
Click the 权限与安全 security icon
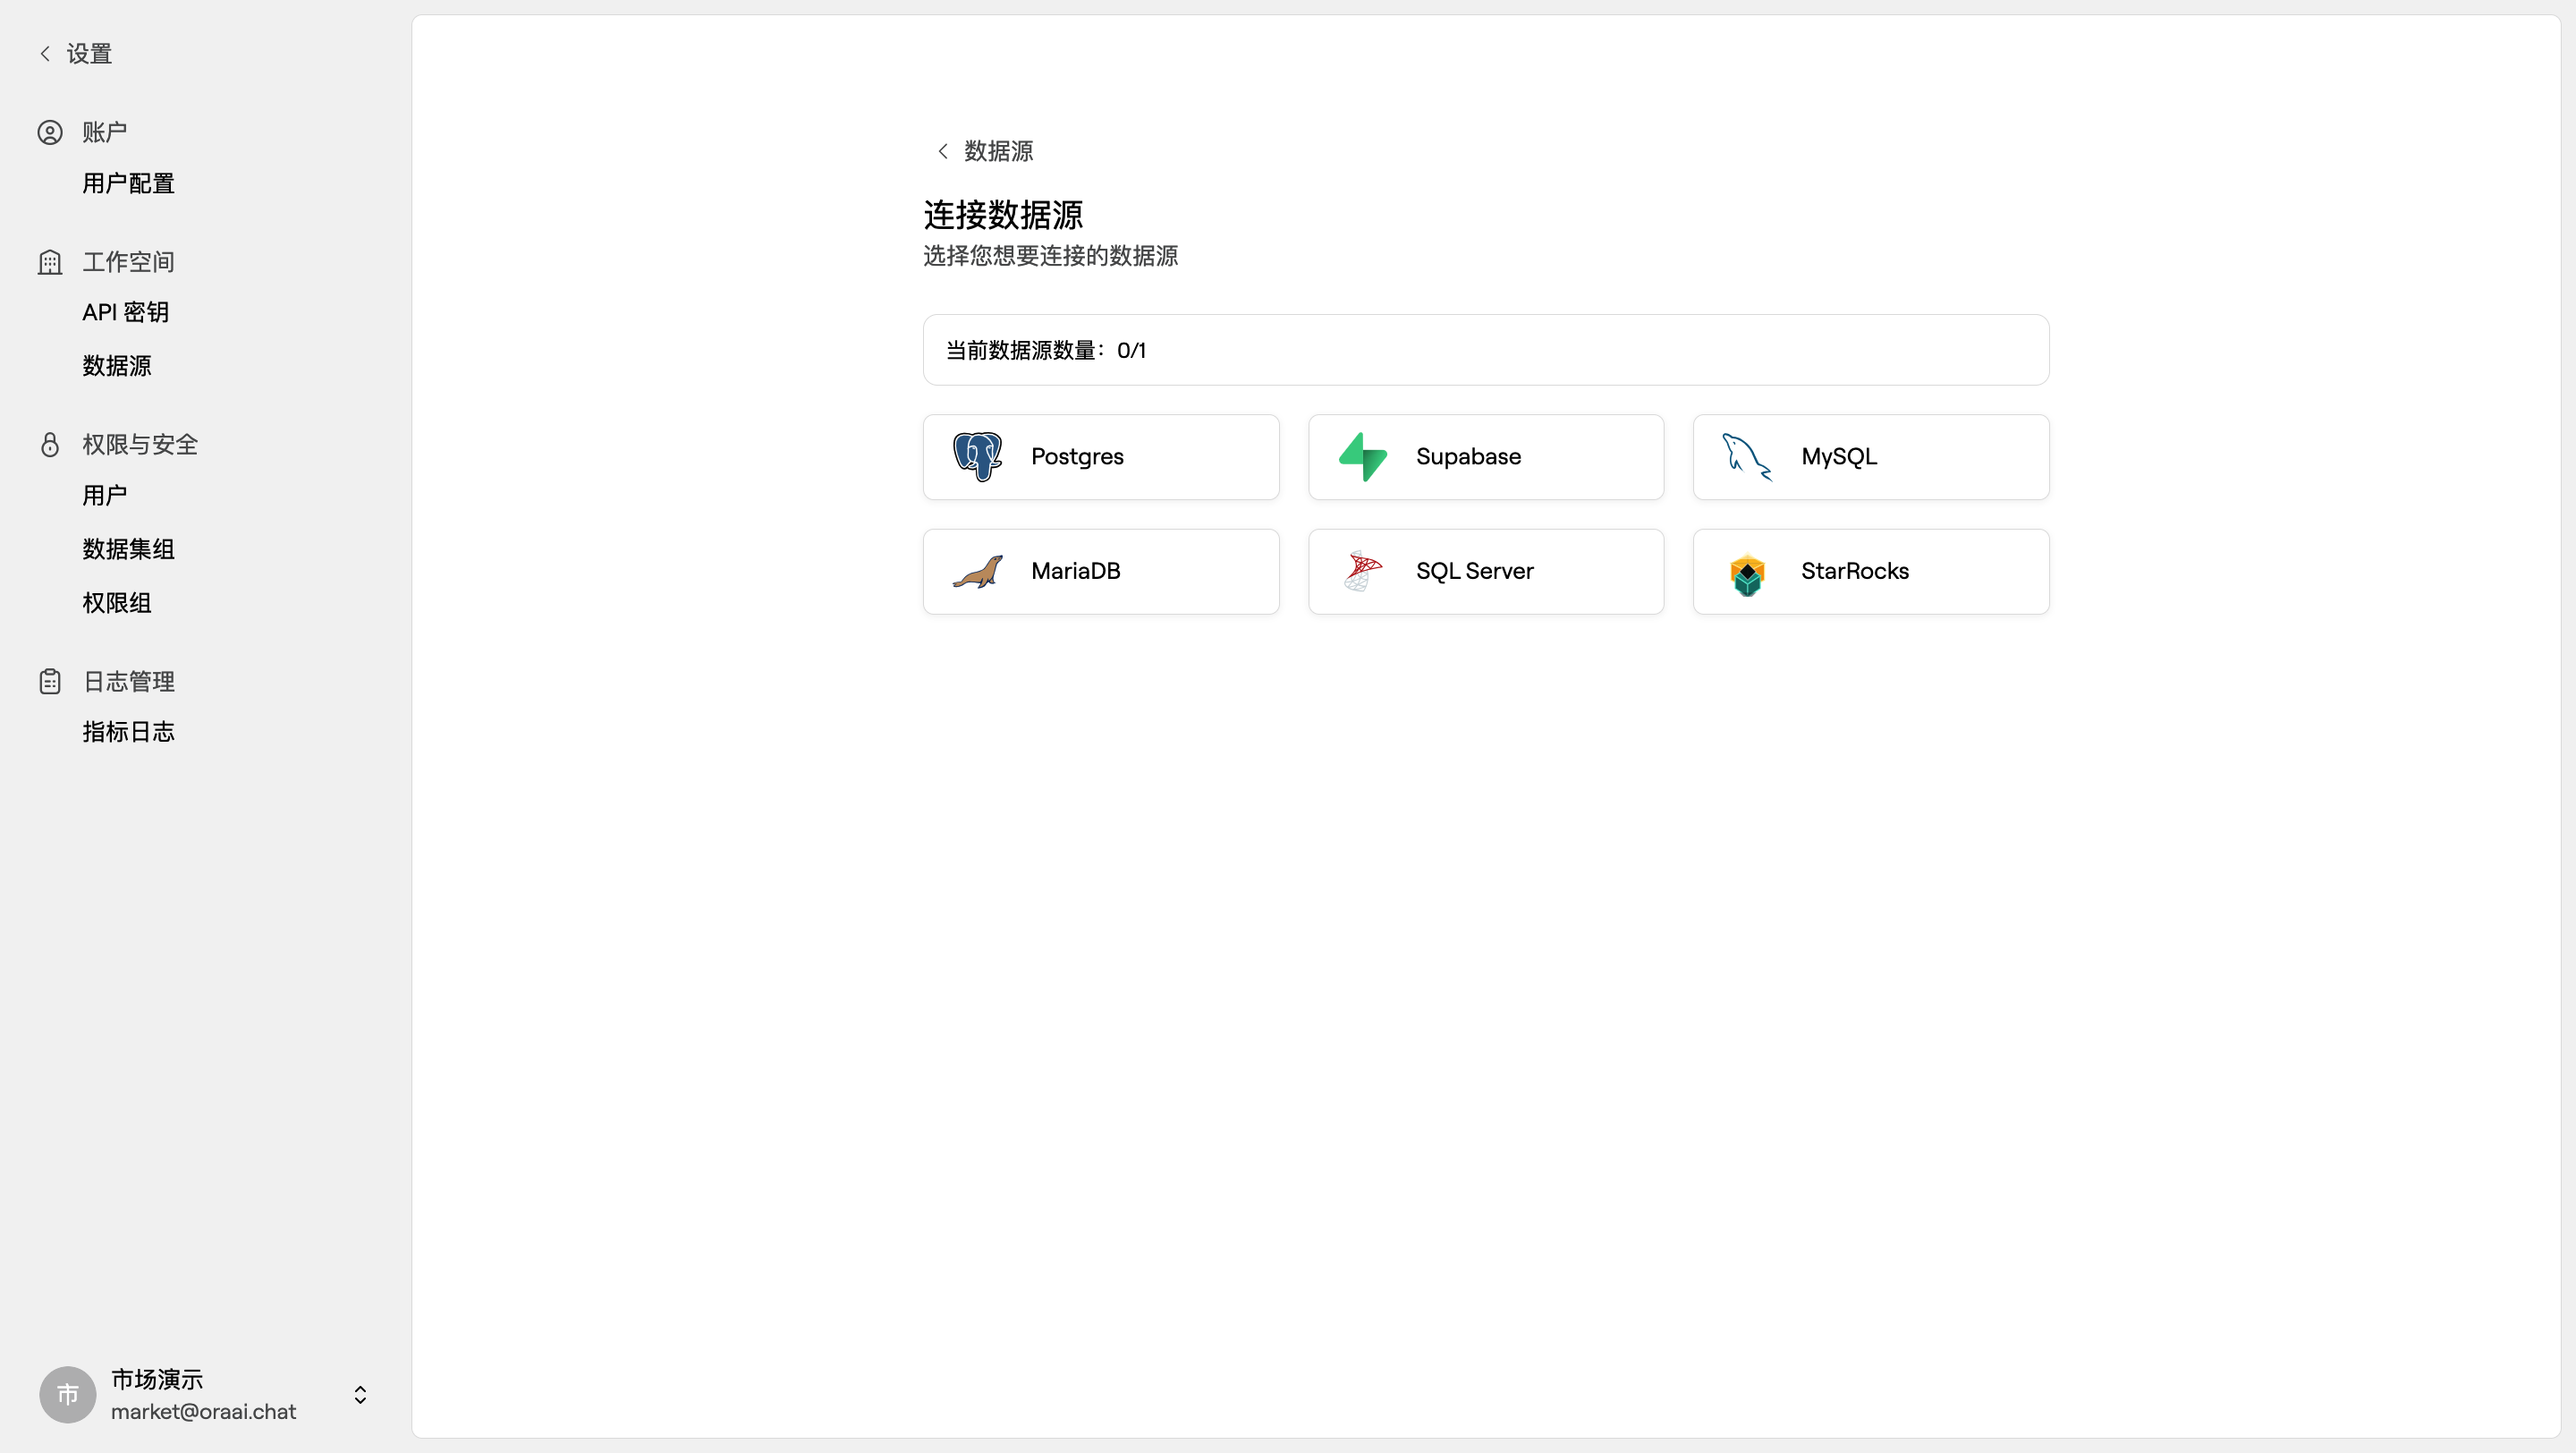[x=50, y=443]
